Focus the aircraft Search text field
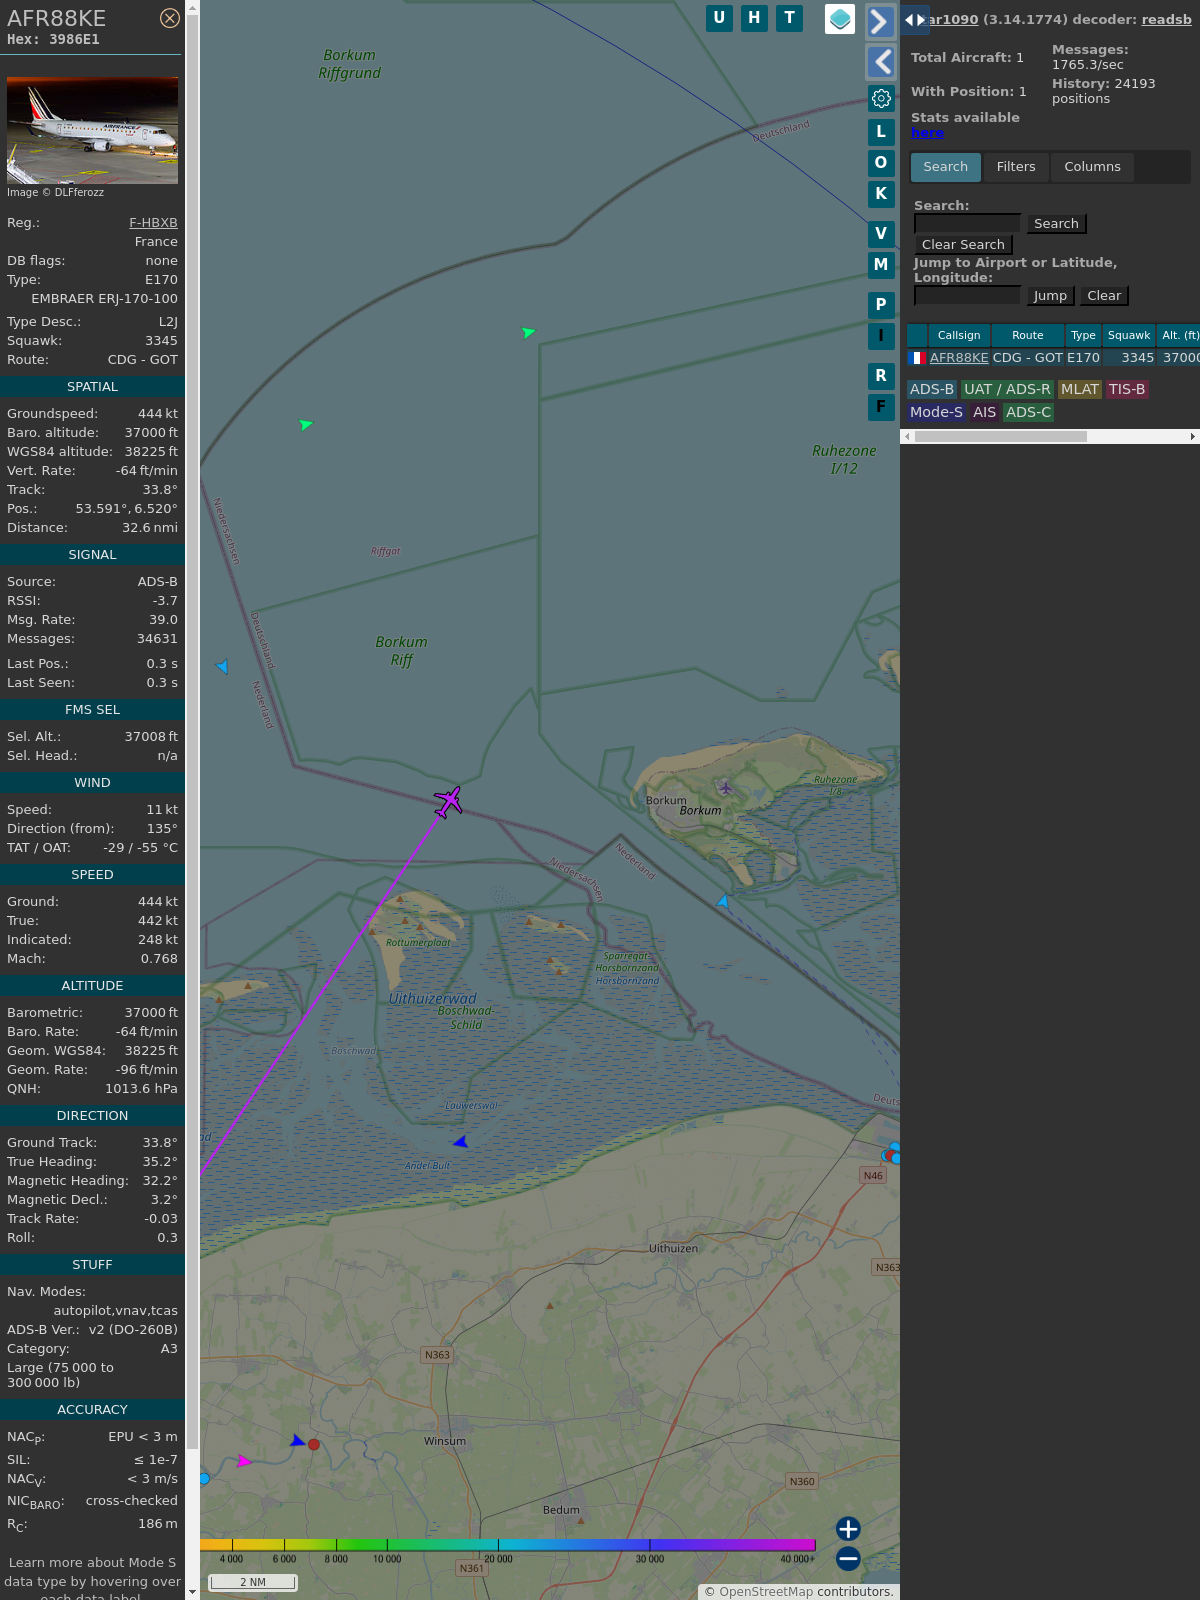Screen dimensions: 1200x1600 (967, 223)
